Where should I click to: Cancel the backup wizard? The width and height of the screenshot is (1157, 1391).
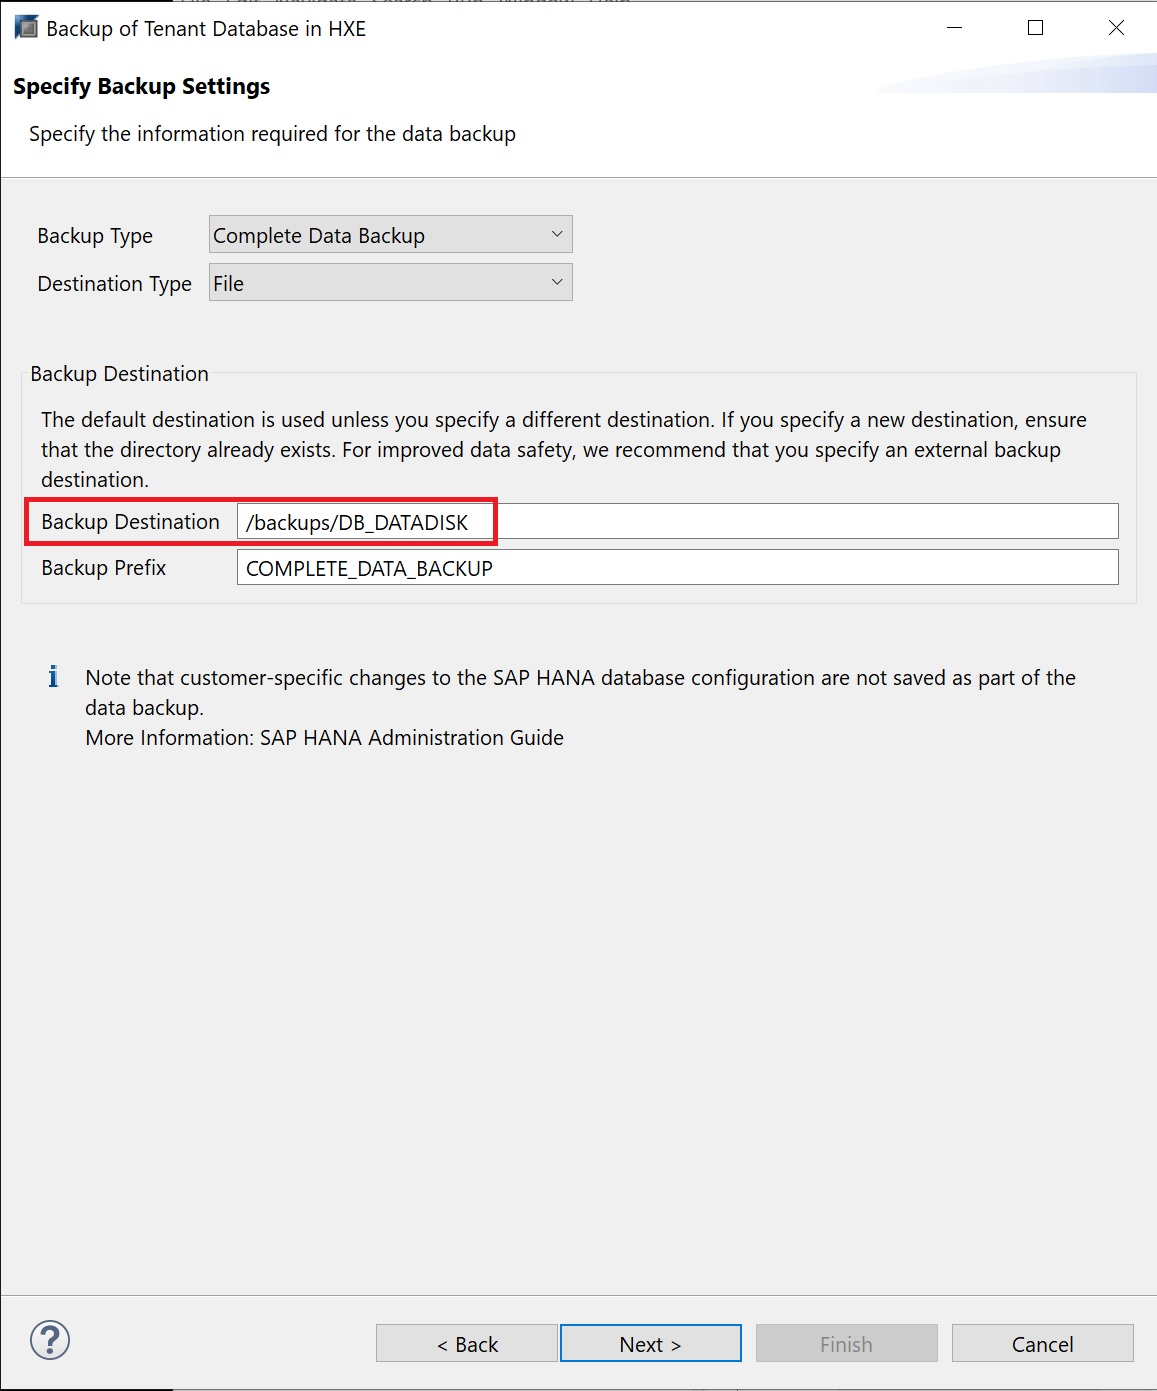[1042, 1344]
